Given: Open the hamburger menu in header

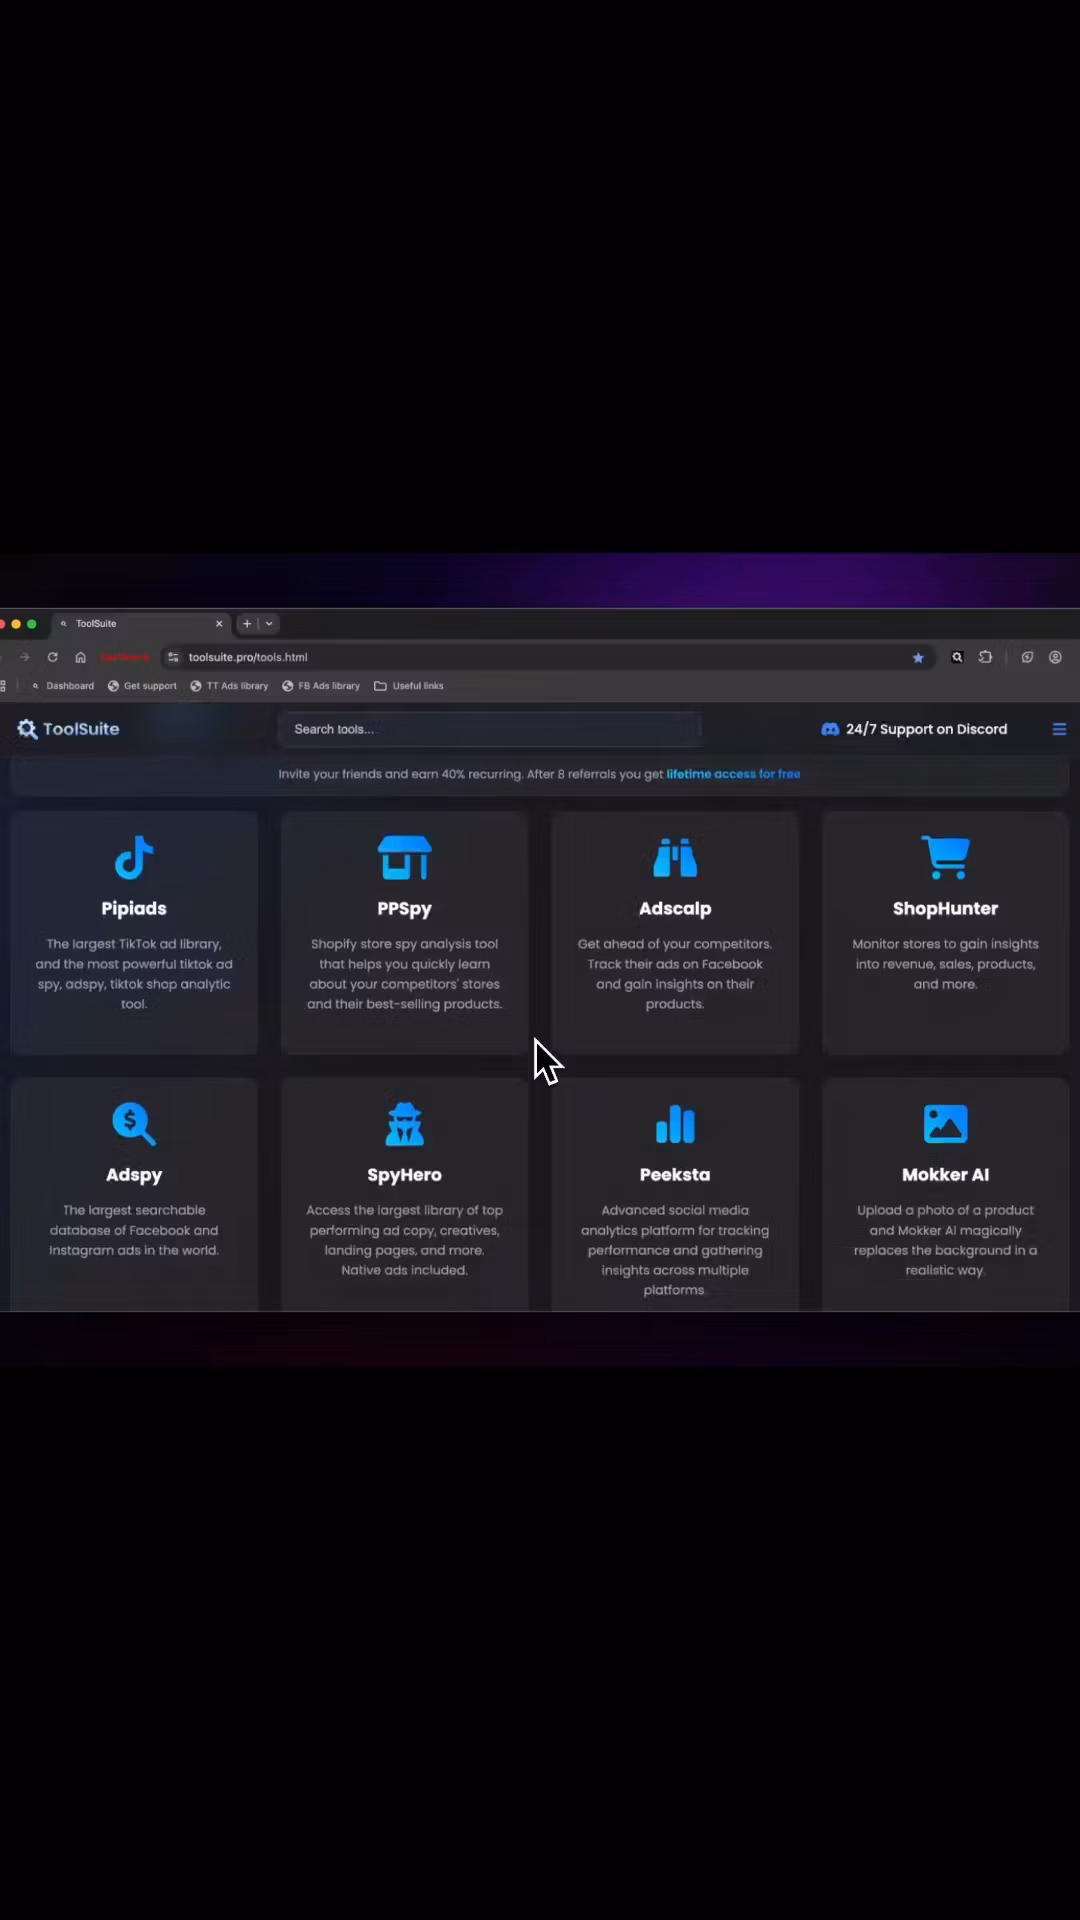Looking at the screenshot, I should pyautogui.click(x=1059, y=729).
